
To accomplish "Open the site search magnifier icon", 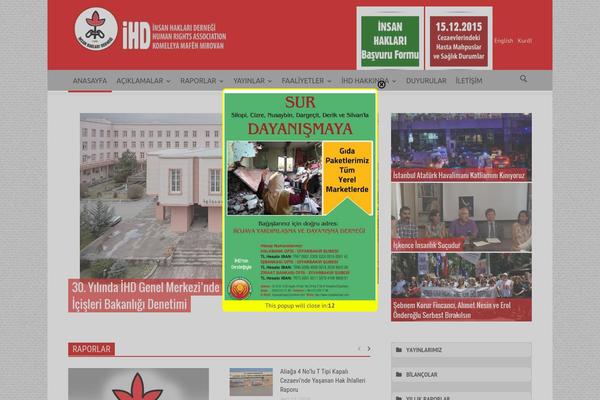I will point(523,78).
